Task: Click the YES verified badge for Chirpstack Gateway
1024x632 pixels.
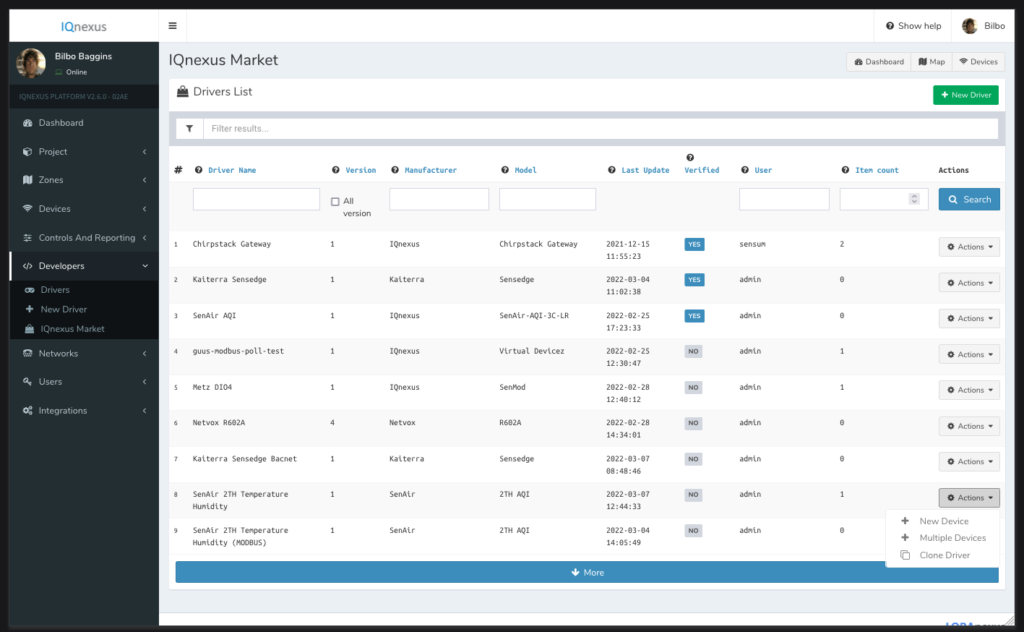Action: pos(693,243)
